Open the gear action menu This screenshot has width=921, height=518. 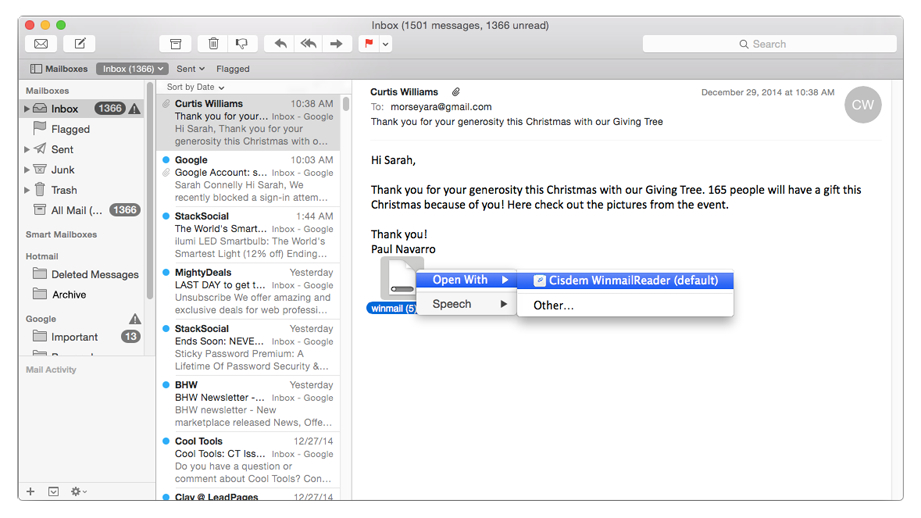coord(78,492)
